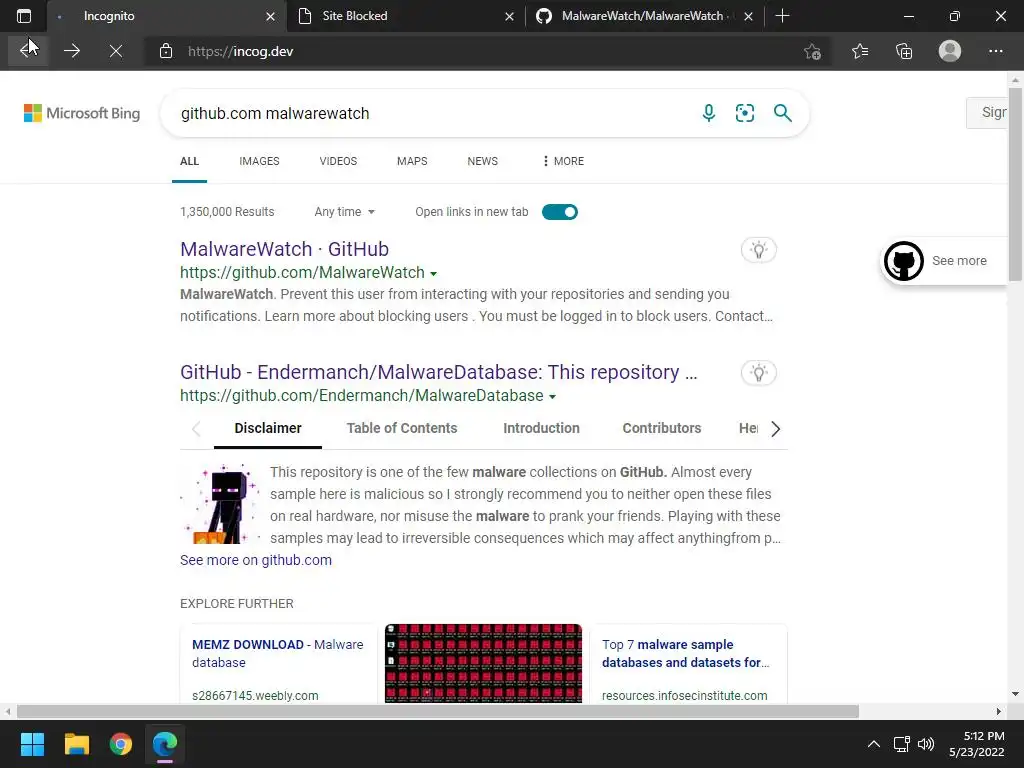The image size is (1024, 768).
Task: Open the volume speaker tray icon
Action: tap(925, 744)
